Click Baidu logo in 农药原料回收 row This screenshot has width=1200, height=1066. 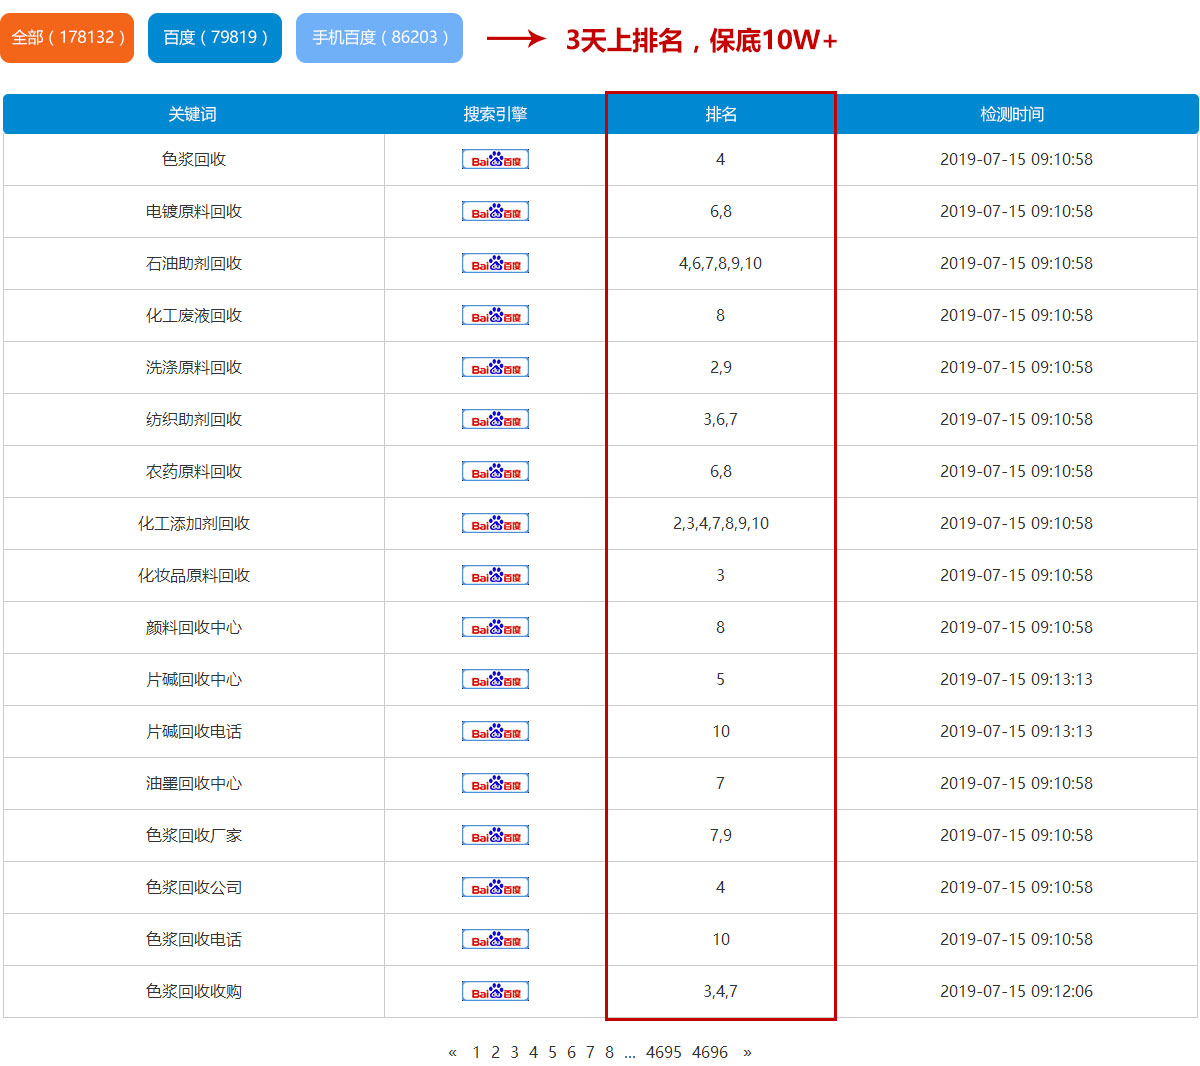click(x=495, y=471)
